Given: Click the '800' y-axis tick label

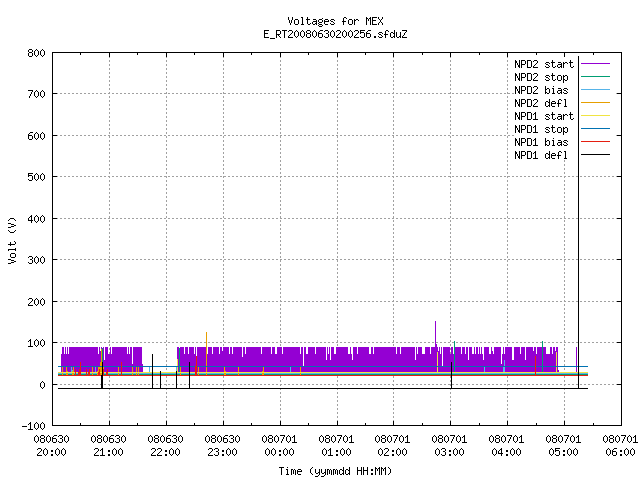Looking at the screenshot, I should coord(36,53).
